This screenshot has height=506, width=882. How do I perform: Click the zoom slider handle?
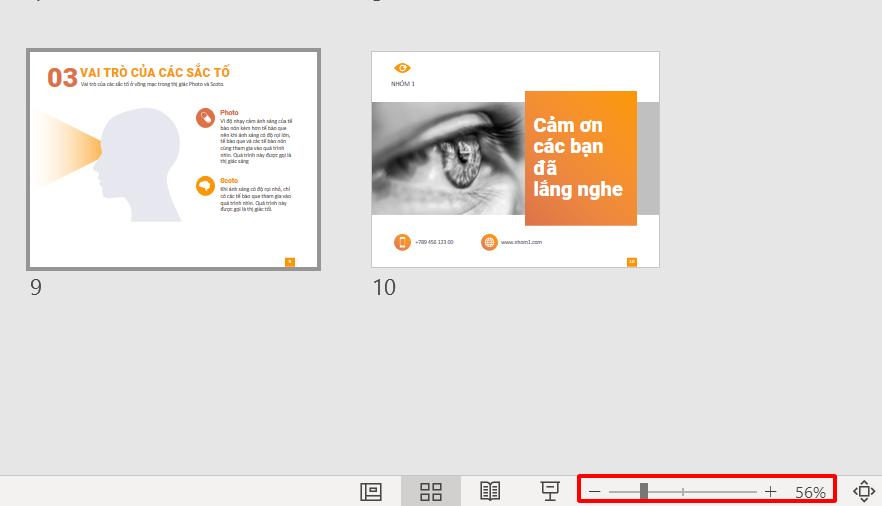644,491
